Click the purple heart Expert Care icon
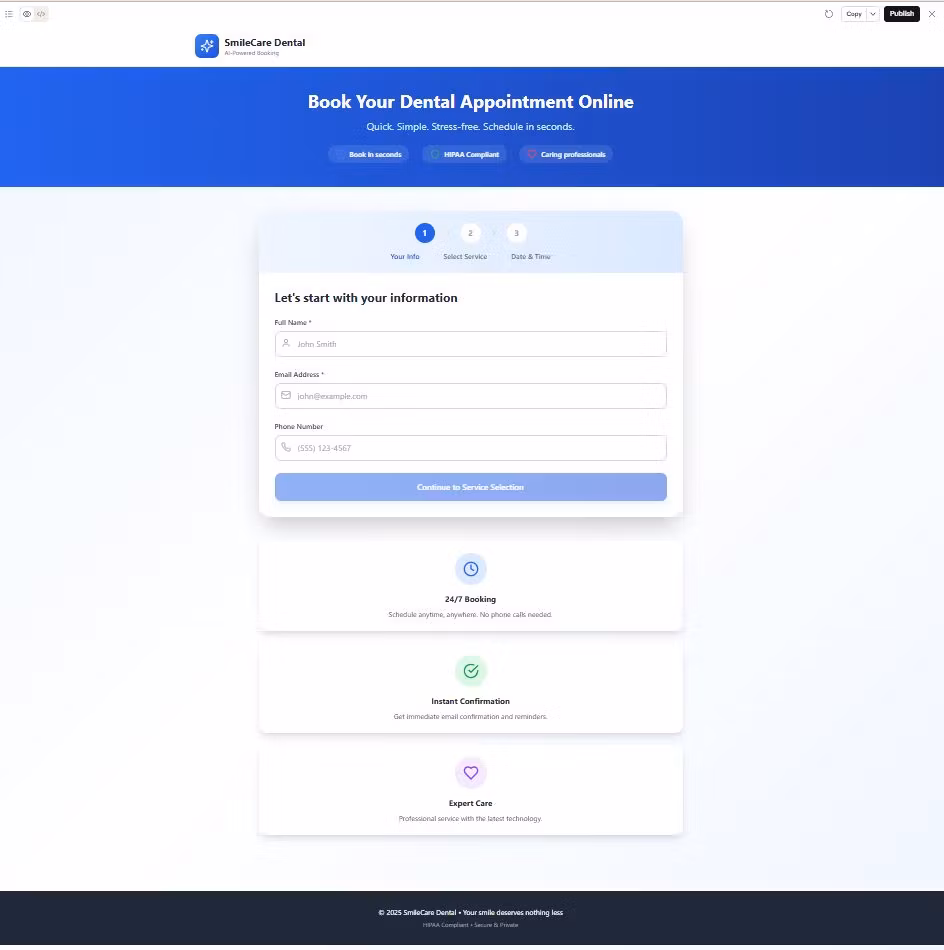 (x=470, y=773)
